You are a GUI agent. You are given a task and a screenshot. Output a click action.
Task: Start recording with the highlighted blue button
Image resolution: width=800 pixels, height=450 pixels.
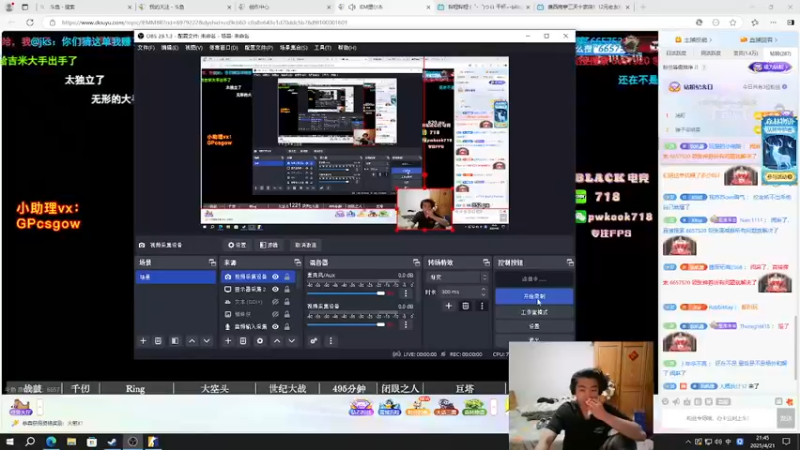coord(534,296)
